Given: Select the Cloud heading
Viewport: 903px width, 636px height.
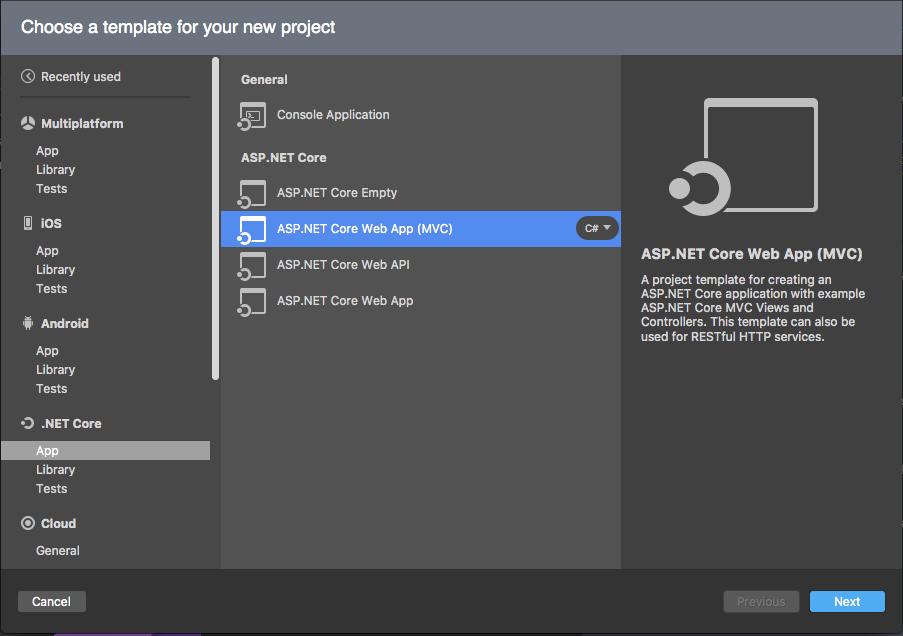Looking at the screenshot, I should (58, 523).
